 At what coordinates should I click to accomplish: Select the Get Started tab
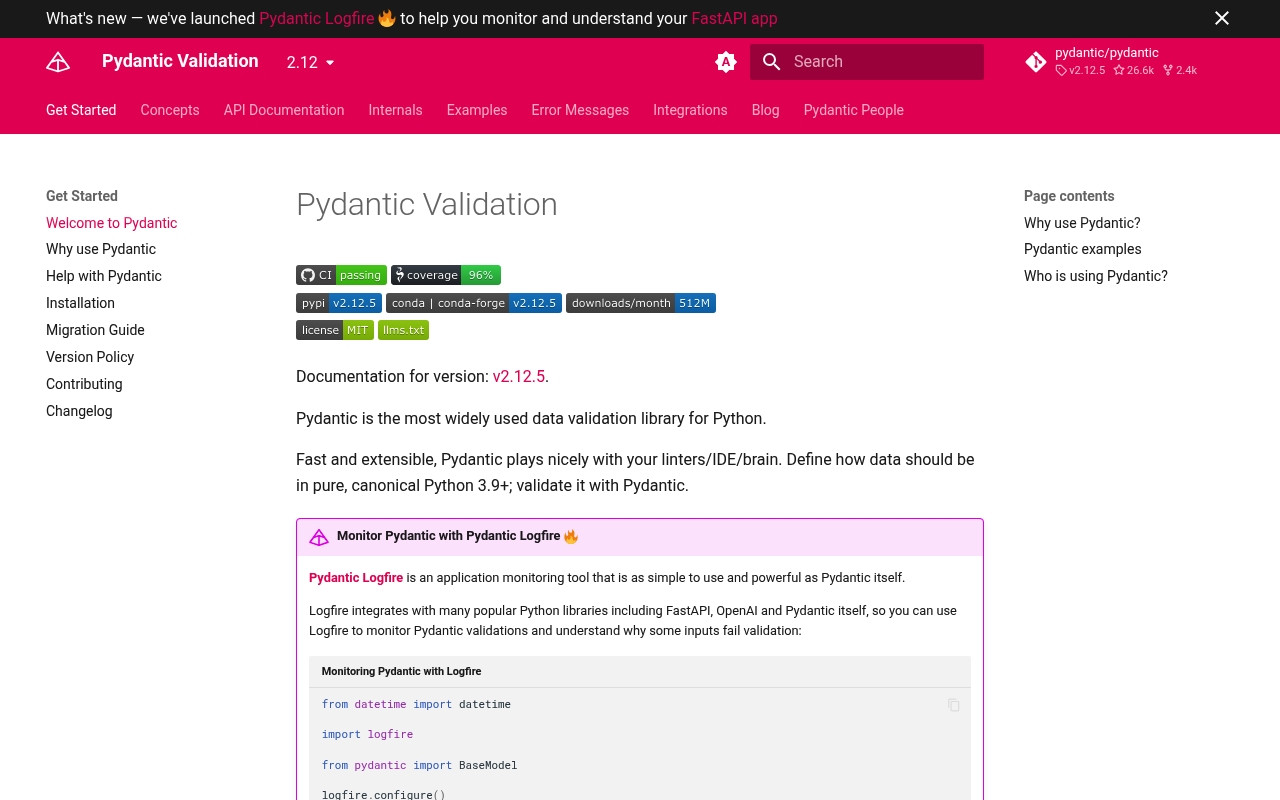[81, 110]
